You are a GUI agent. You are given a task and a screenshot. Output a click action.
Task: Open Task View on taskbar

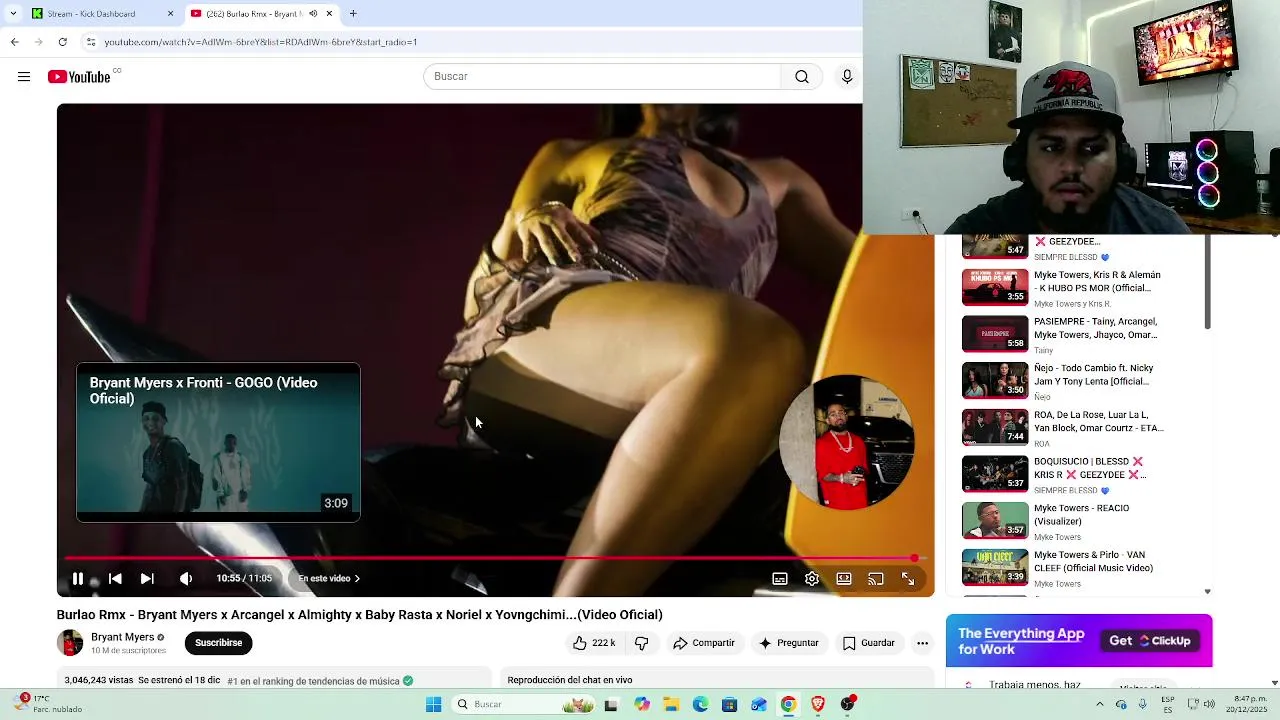pos(611,705)
